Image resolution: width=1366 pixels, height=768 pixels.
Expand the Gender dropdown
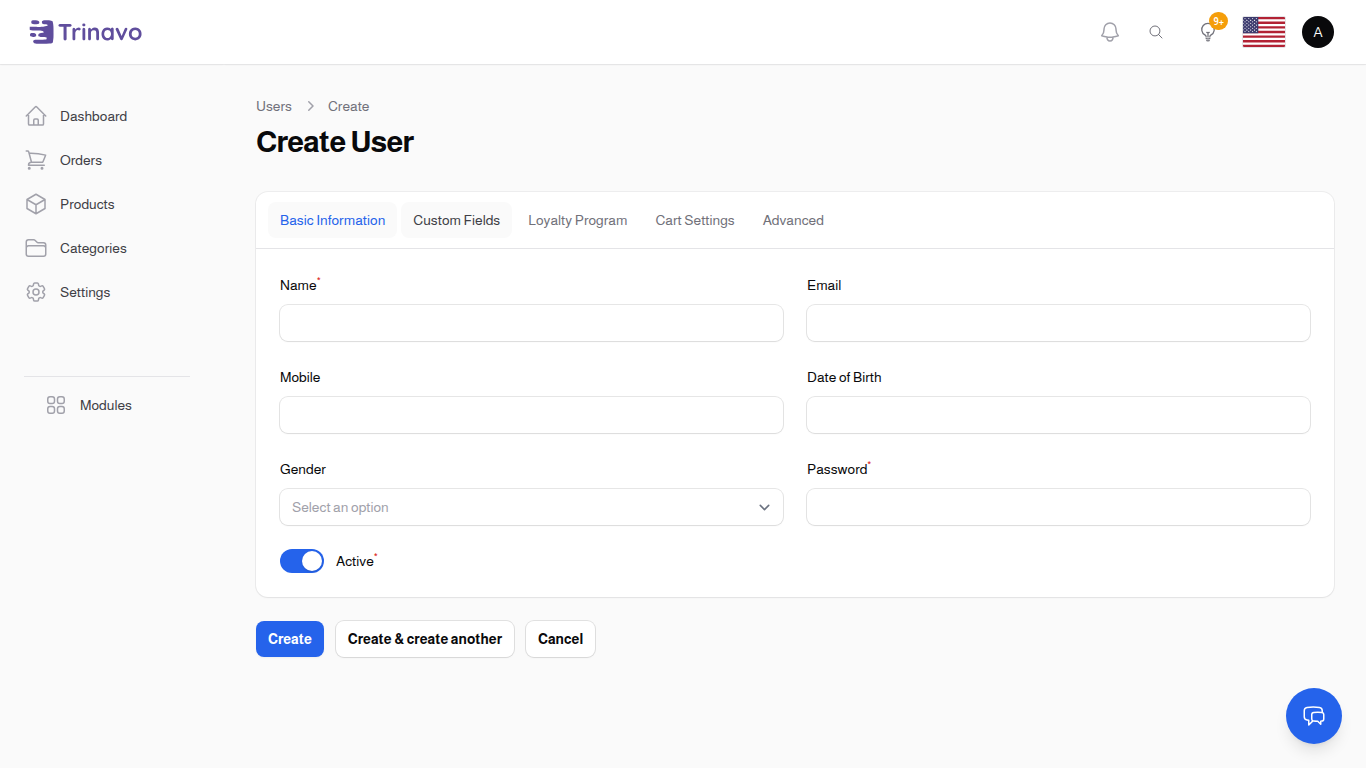[x=531, y=507]
